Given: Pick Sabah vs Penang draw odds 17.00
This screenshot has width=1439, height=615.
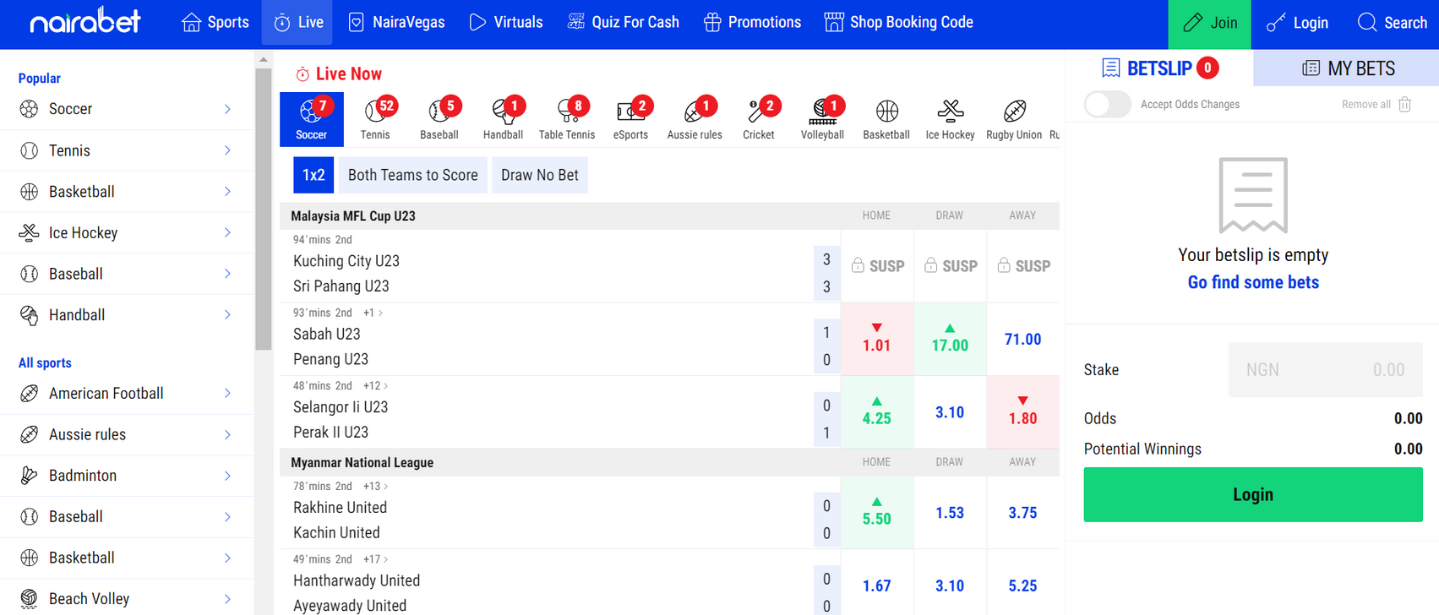Looking at the screenshot, I should coord(950,339).
